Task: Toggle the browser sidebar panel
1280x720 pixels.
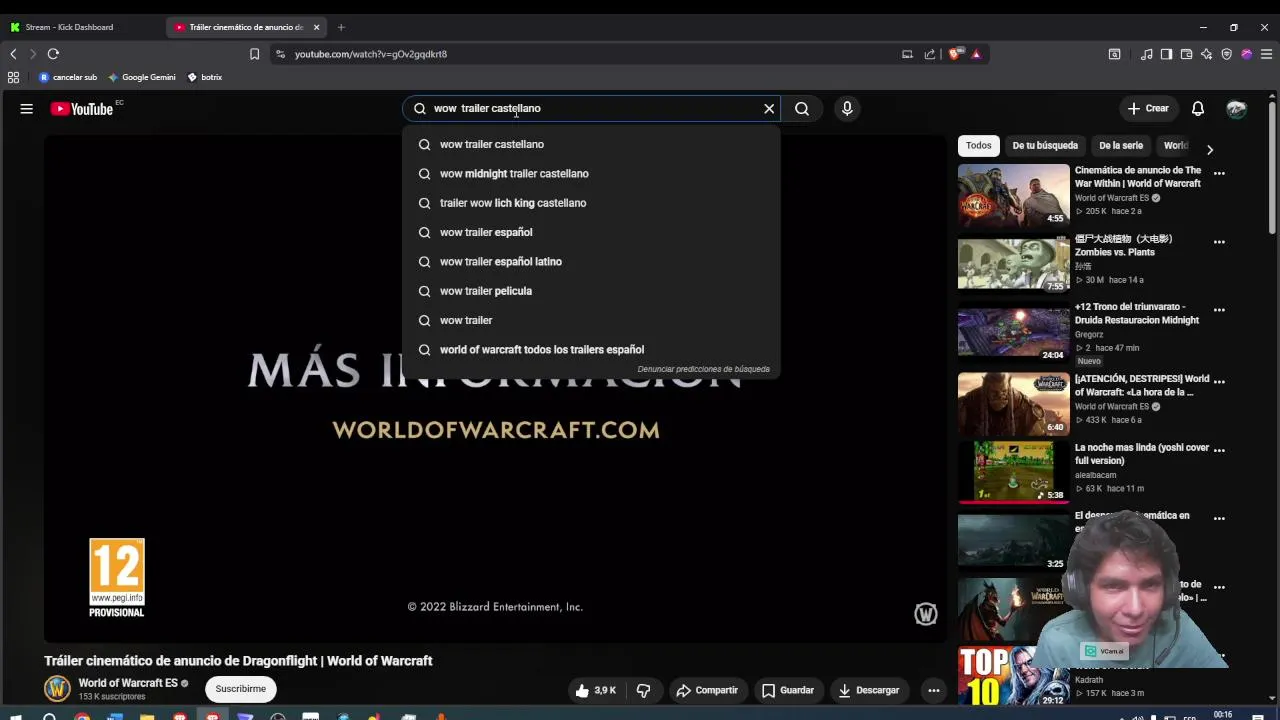Action: pos(1166,54)
